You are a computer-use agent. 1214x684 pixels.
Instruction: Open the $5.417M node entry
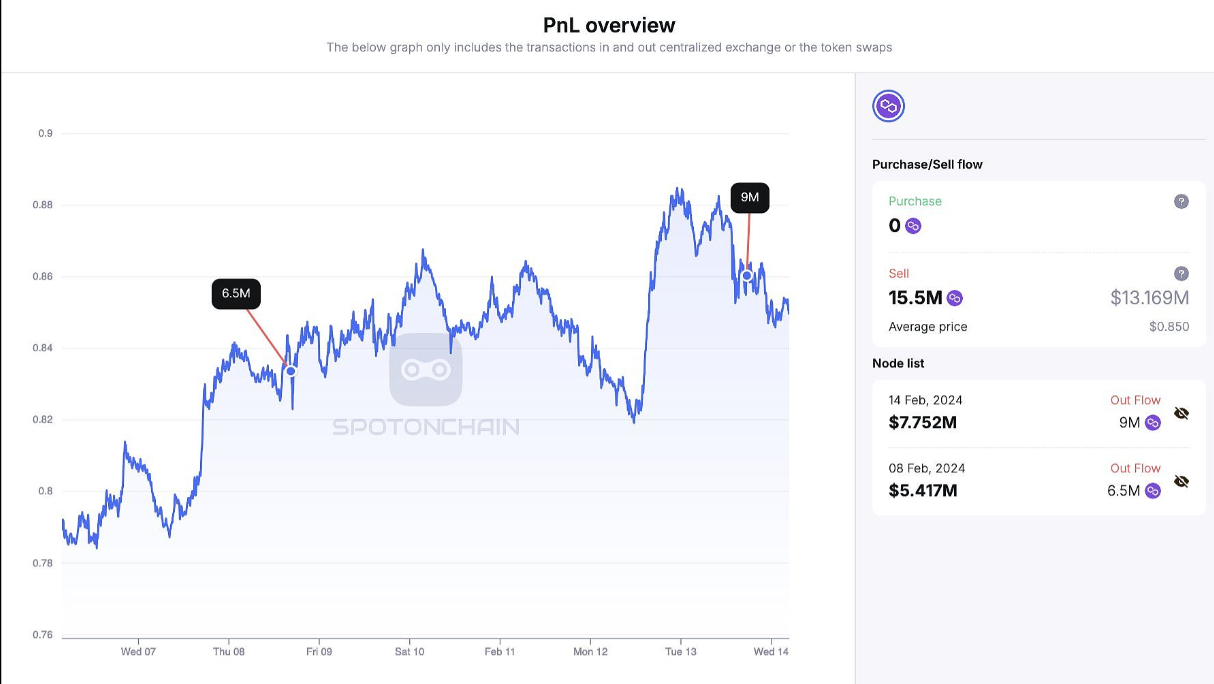pos(923,491)
